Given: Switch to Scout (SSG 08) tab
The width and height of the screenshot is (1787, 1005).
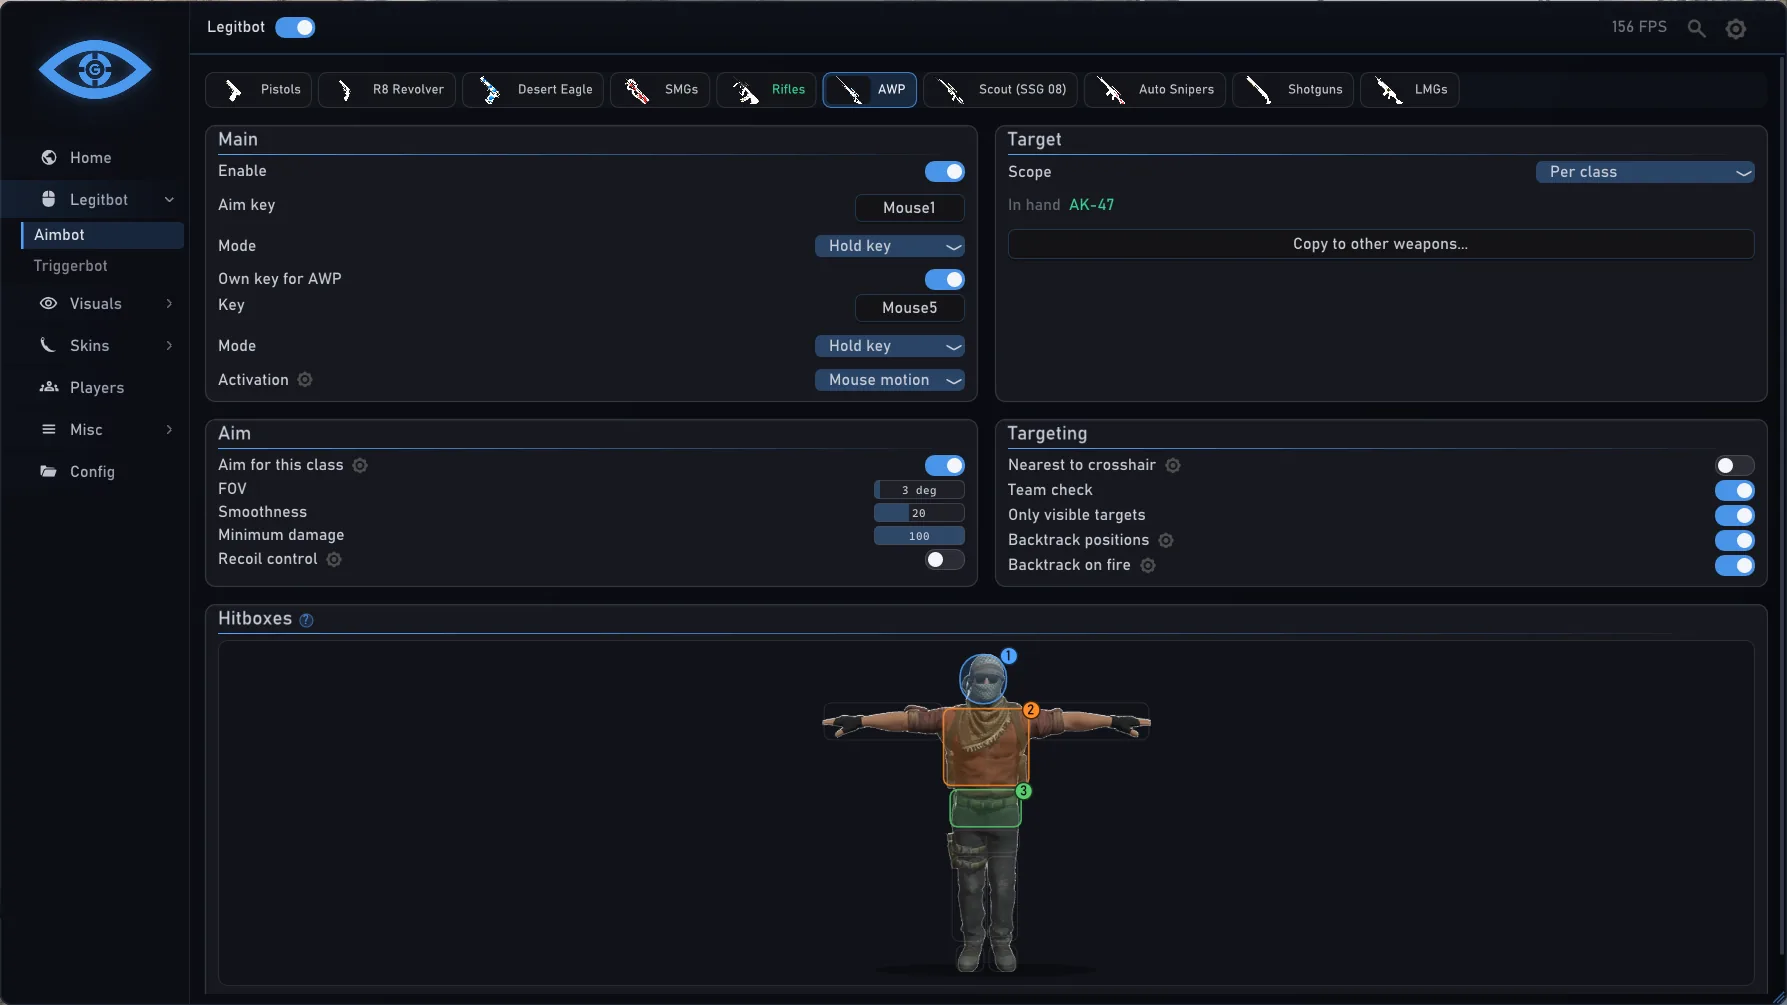Looking at the screenshot, I should point(1001,90).
